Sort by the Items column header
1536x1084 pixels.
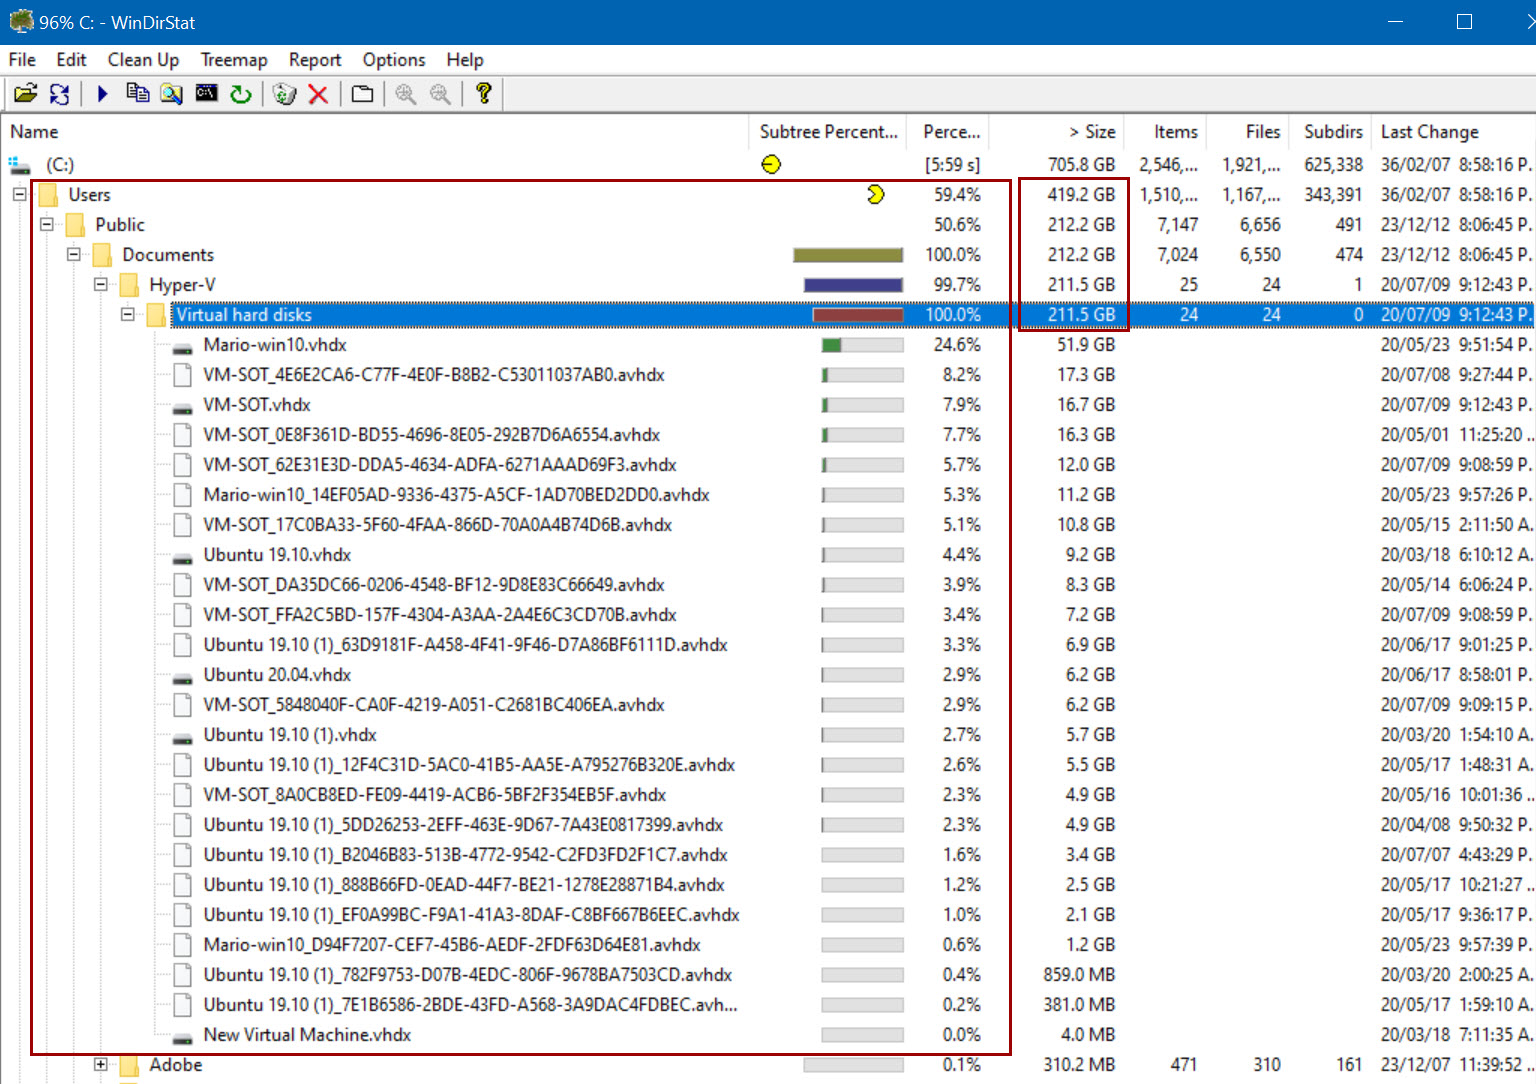[x=1165, y=132]
